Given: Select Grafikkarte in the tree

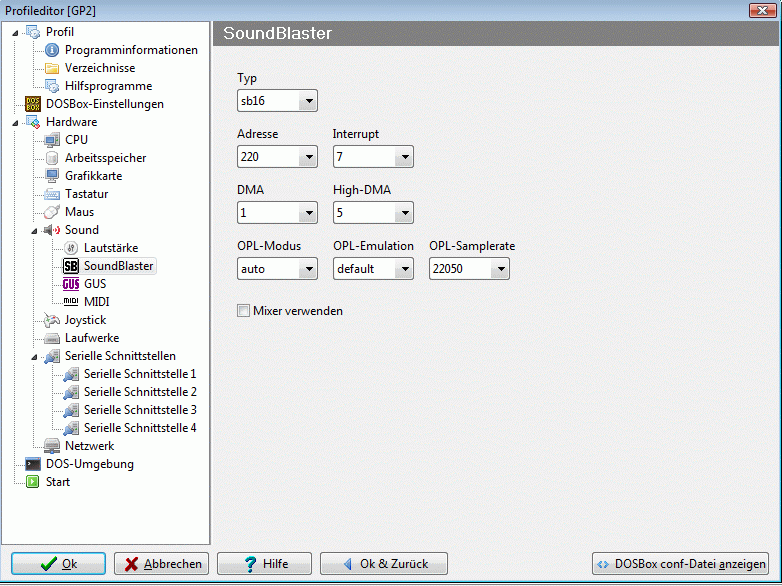Looking at the screenshot, I should [x=93, y=176].
